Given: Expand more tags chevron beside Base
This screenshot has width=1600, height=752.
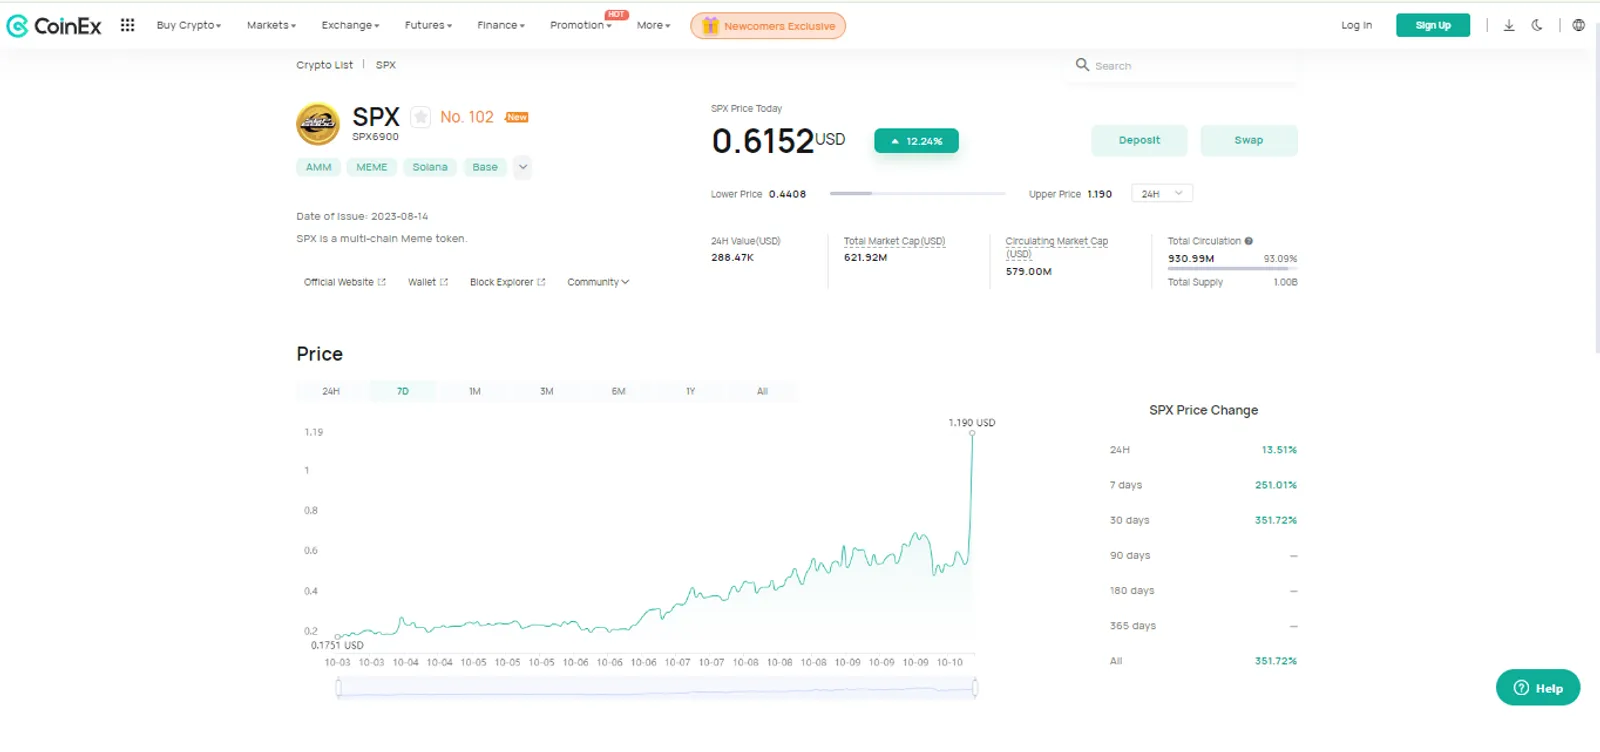Looking at the screenshot, I should click(x=522, y=167).
